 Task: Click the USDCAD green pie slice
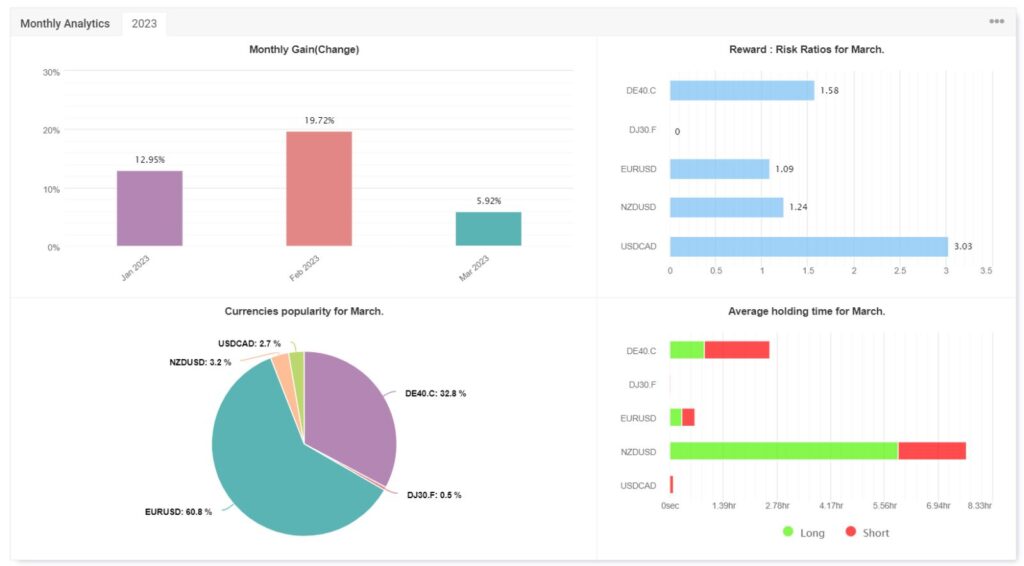[x=297, y=361]
